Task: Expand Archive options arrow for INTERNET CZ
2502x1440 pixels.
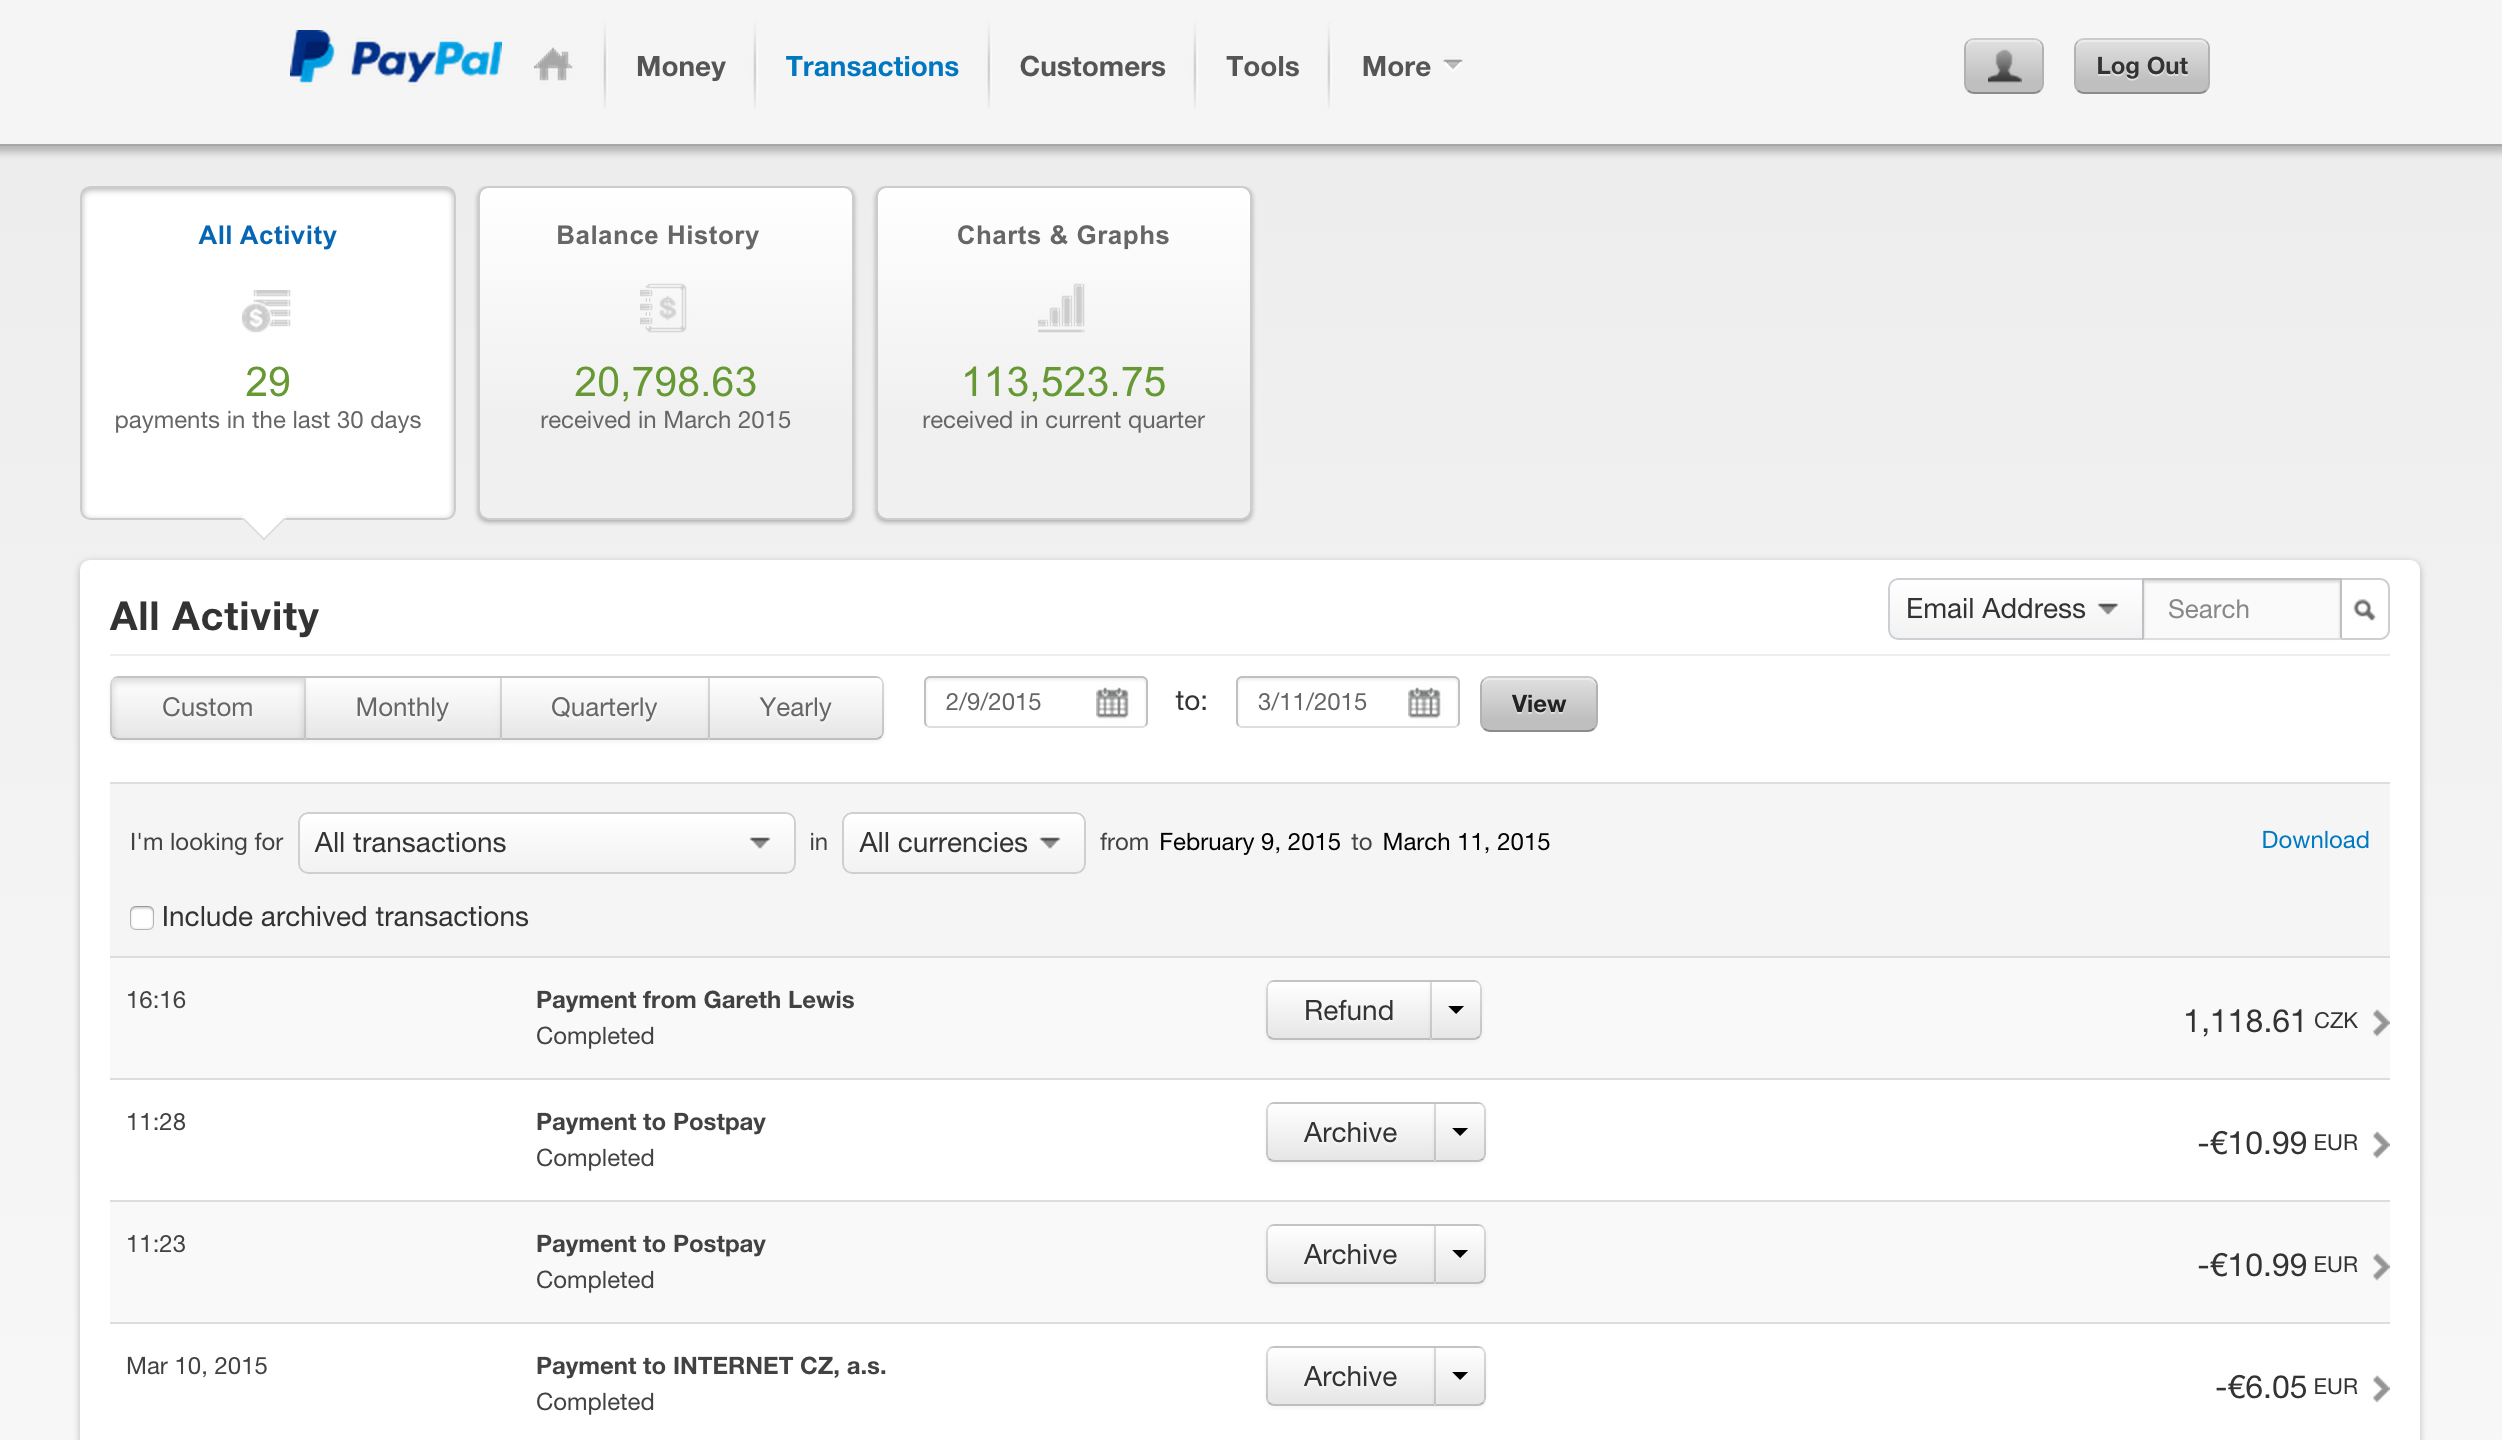Action: tap(1460, 1376)
